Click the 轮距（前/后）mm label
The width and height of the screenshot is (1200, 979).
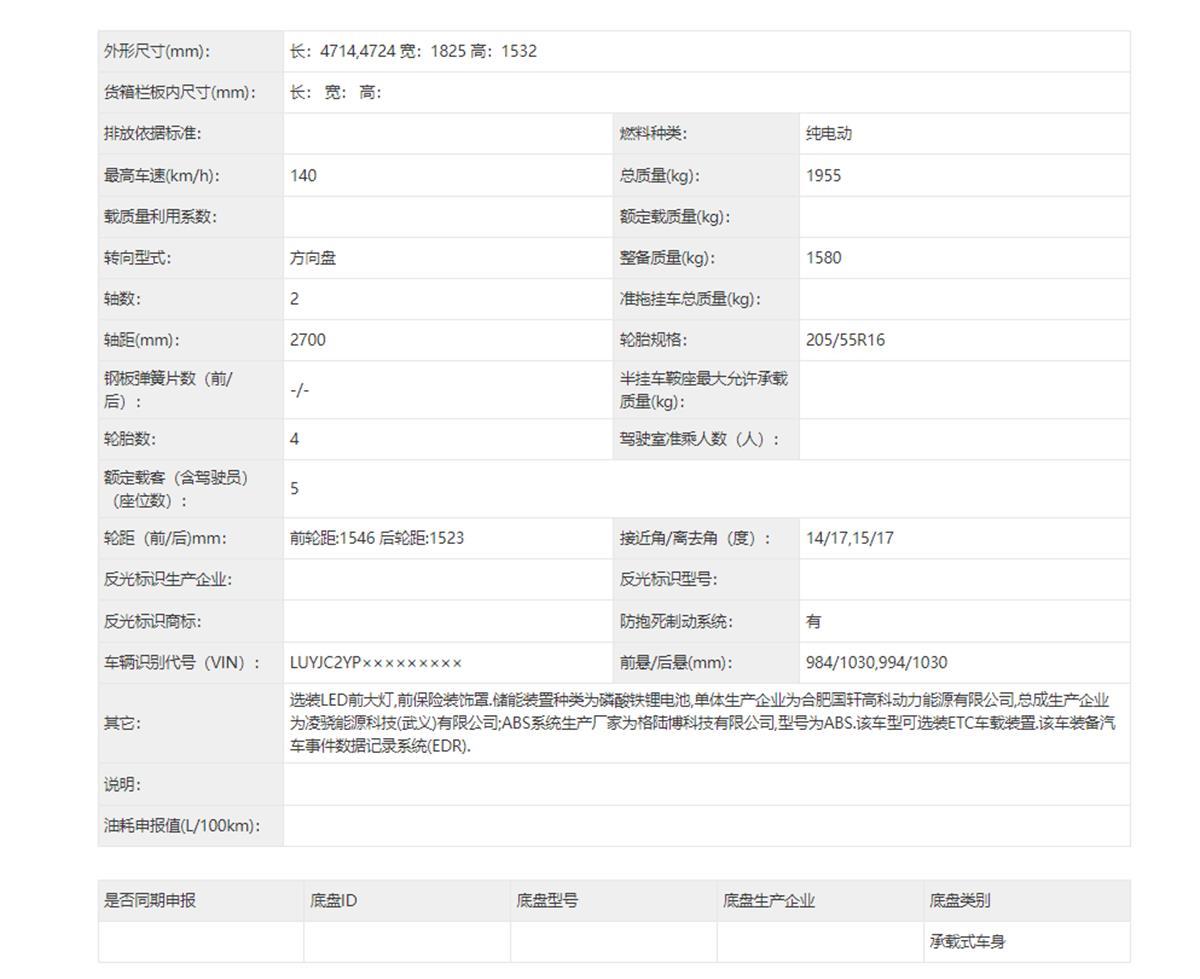165,538
